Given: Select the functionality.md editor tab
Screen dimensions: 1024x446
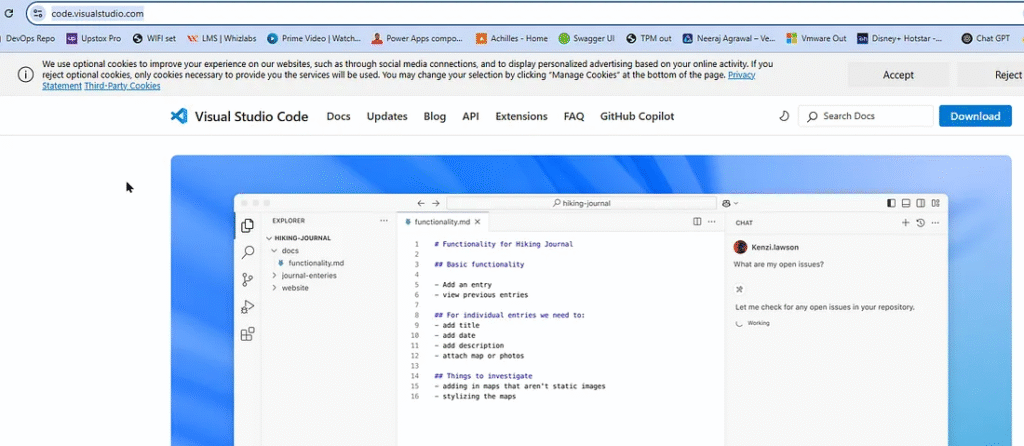Looking at the screenshot, I should (441, 222).
